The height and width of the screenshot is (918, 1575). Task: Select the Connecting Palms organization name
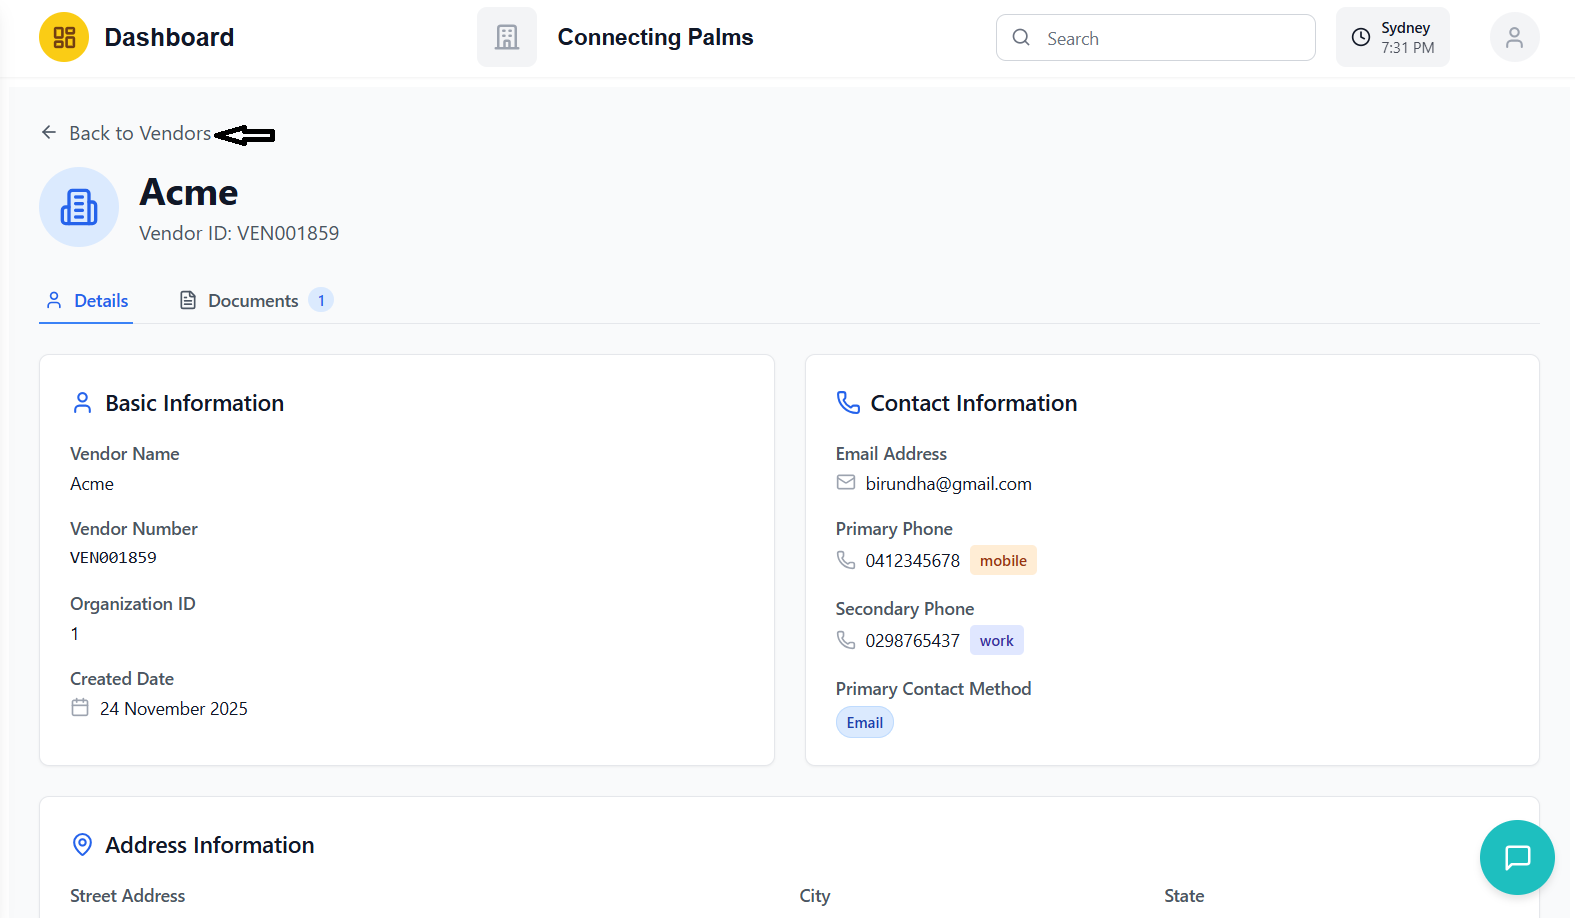[x=655, y=37]
